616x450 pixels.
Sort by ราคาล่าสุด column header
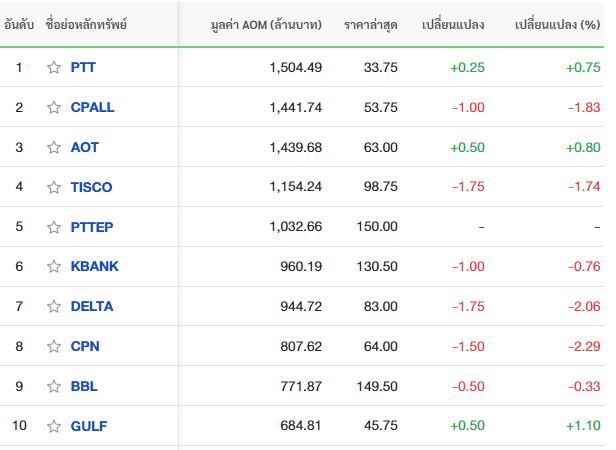click(x=370, y=25)
